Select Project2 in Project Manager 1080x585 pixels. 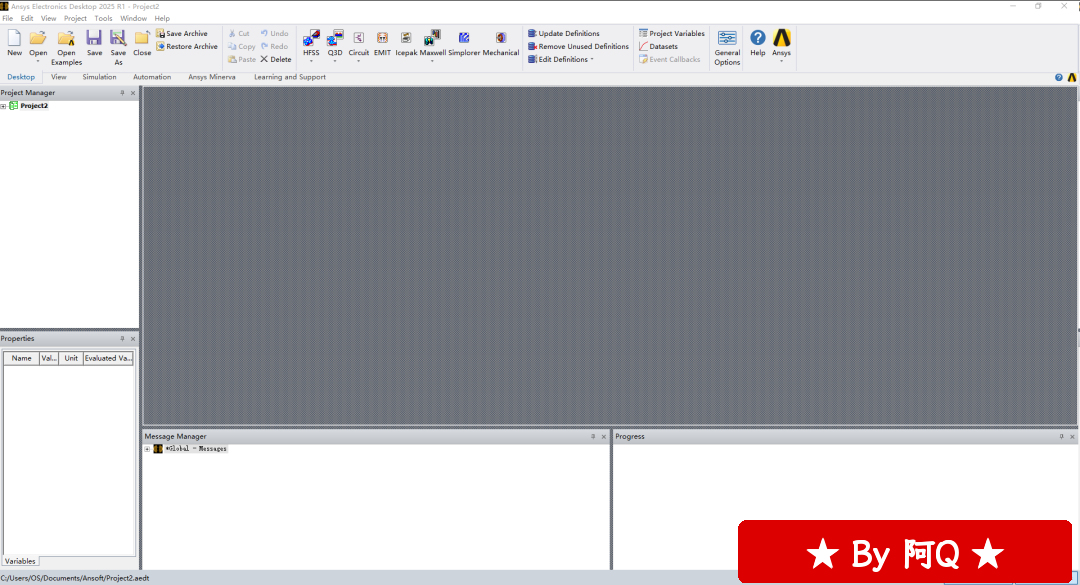[x=34, y=106]
